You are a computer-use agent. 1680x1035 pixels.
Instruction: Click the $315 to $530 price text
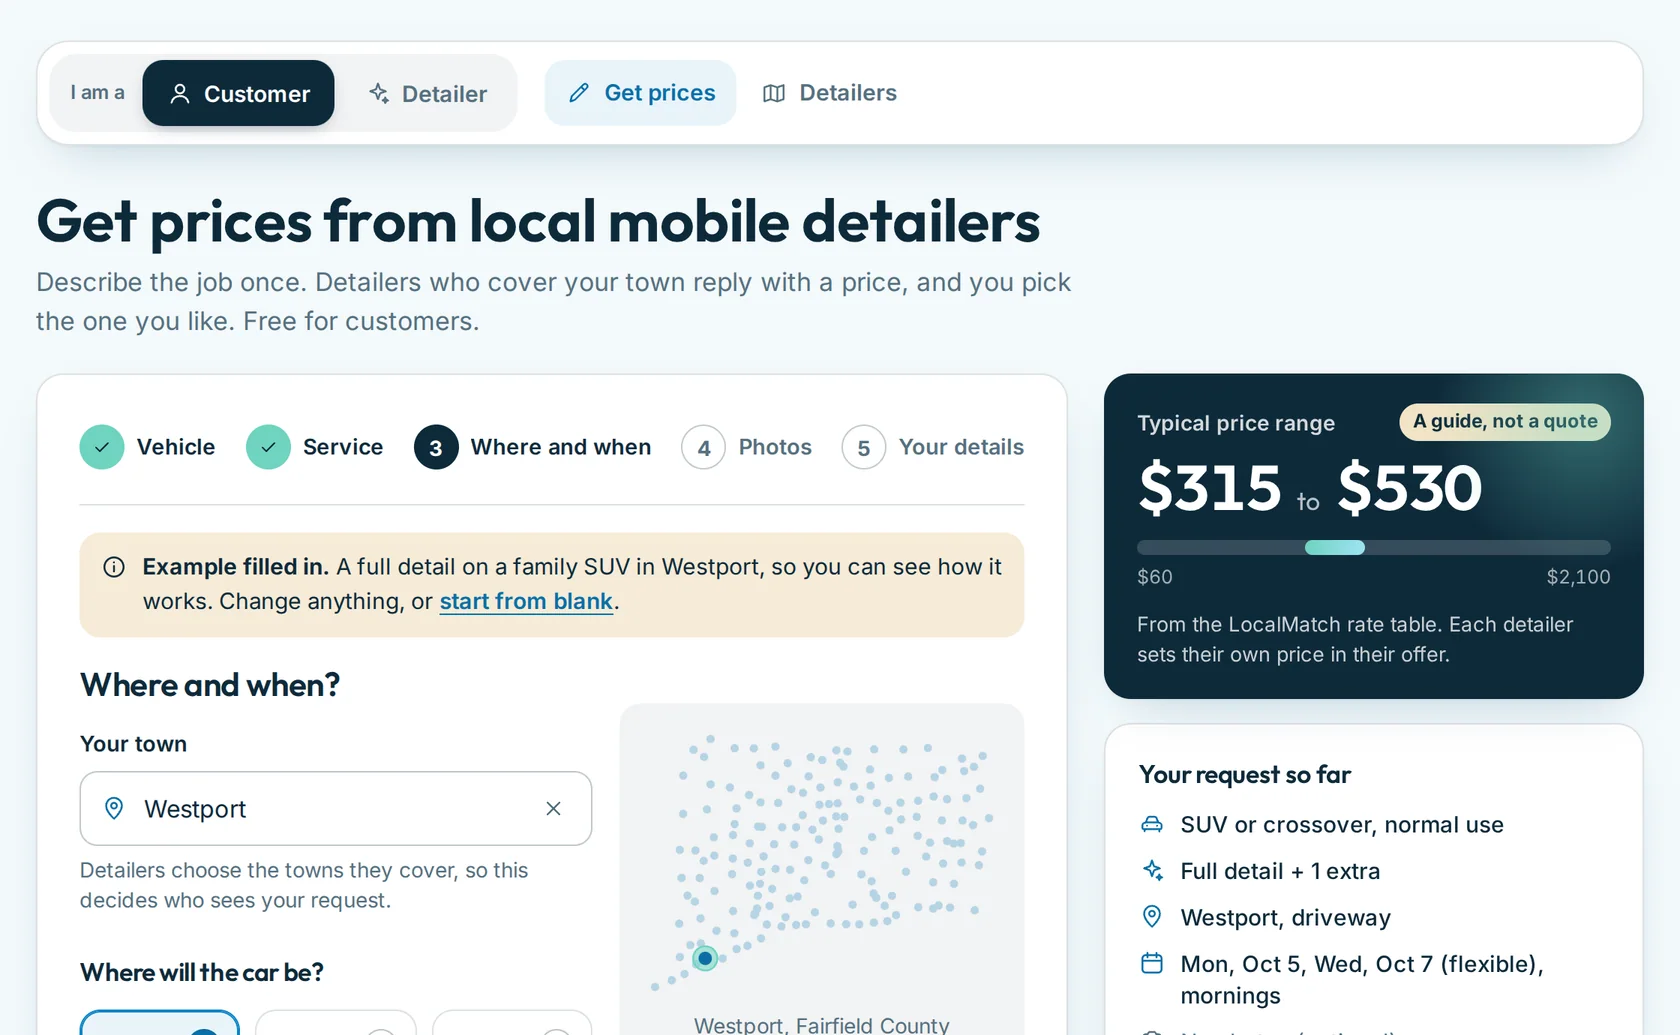click(x=1310, y=488)
